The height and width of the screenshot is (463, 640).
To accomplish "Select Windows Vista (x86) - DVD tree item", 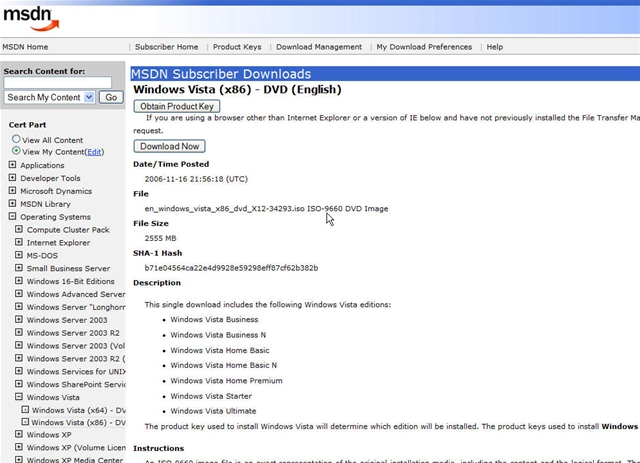I will (78, 423).
